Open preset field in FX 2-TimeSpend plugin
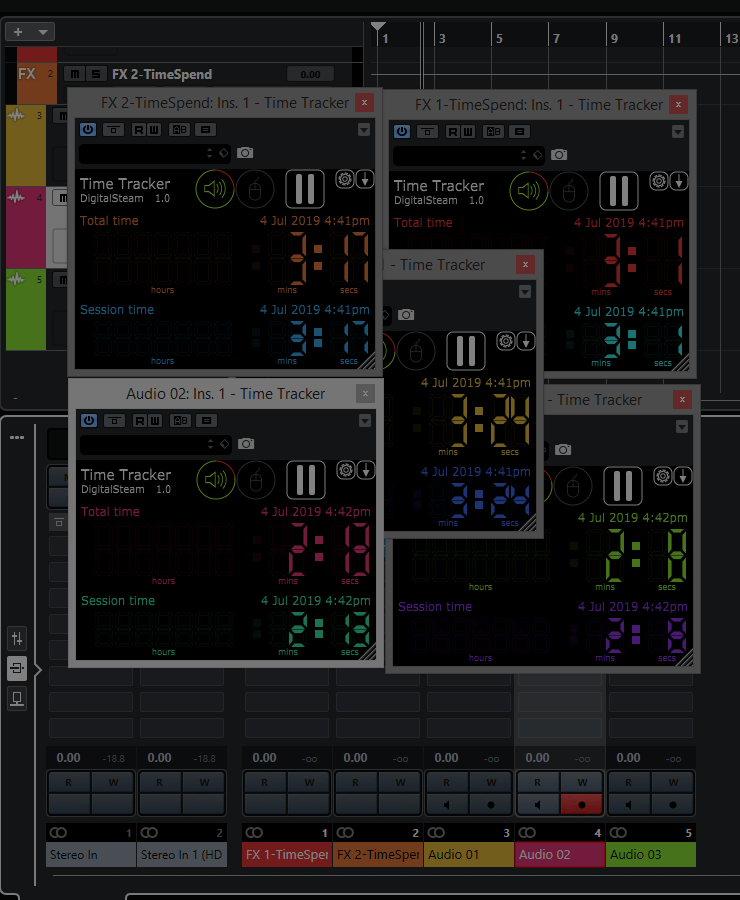 click(x=155, y=153)
